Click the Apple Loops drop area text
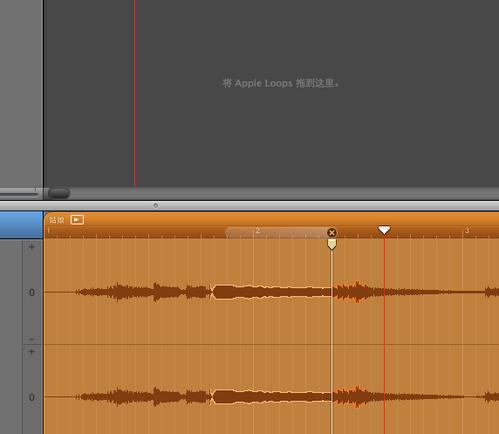 [x=280, y=83]
